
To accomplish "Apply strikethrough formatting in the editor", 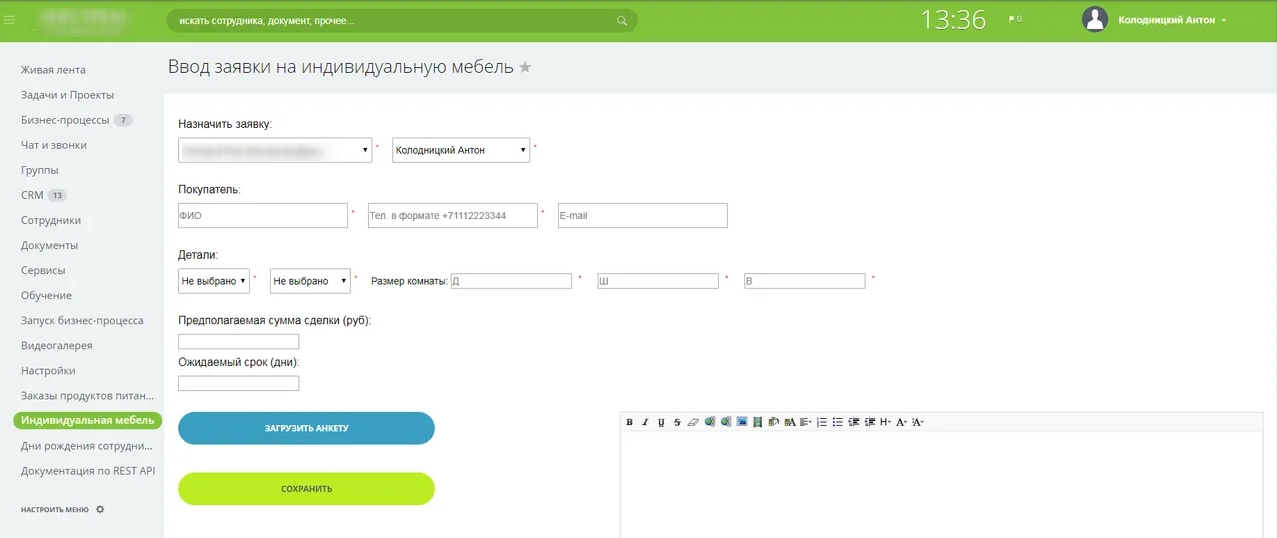I will [677, 422].
